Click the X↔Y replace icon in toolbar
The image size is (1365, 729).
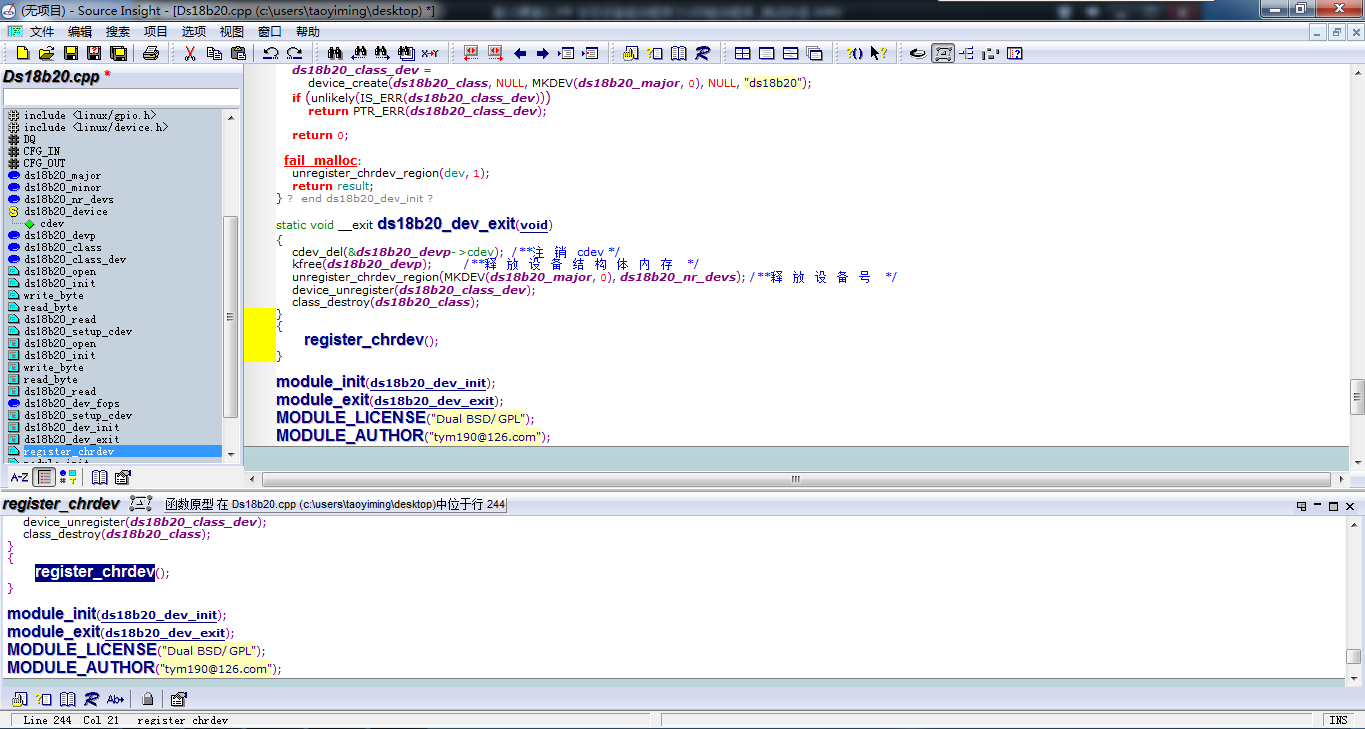click(430, 53)
